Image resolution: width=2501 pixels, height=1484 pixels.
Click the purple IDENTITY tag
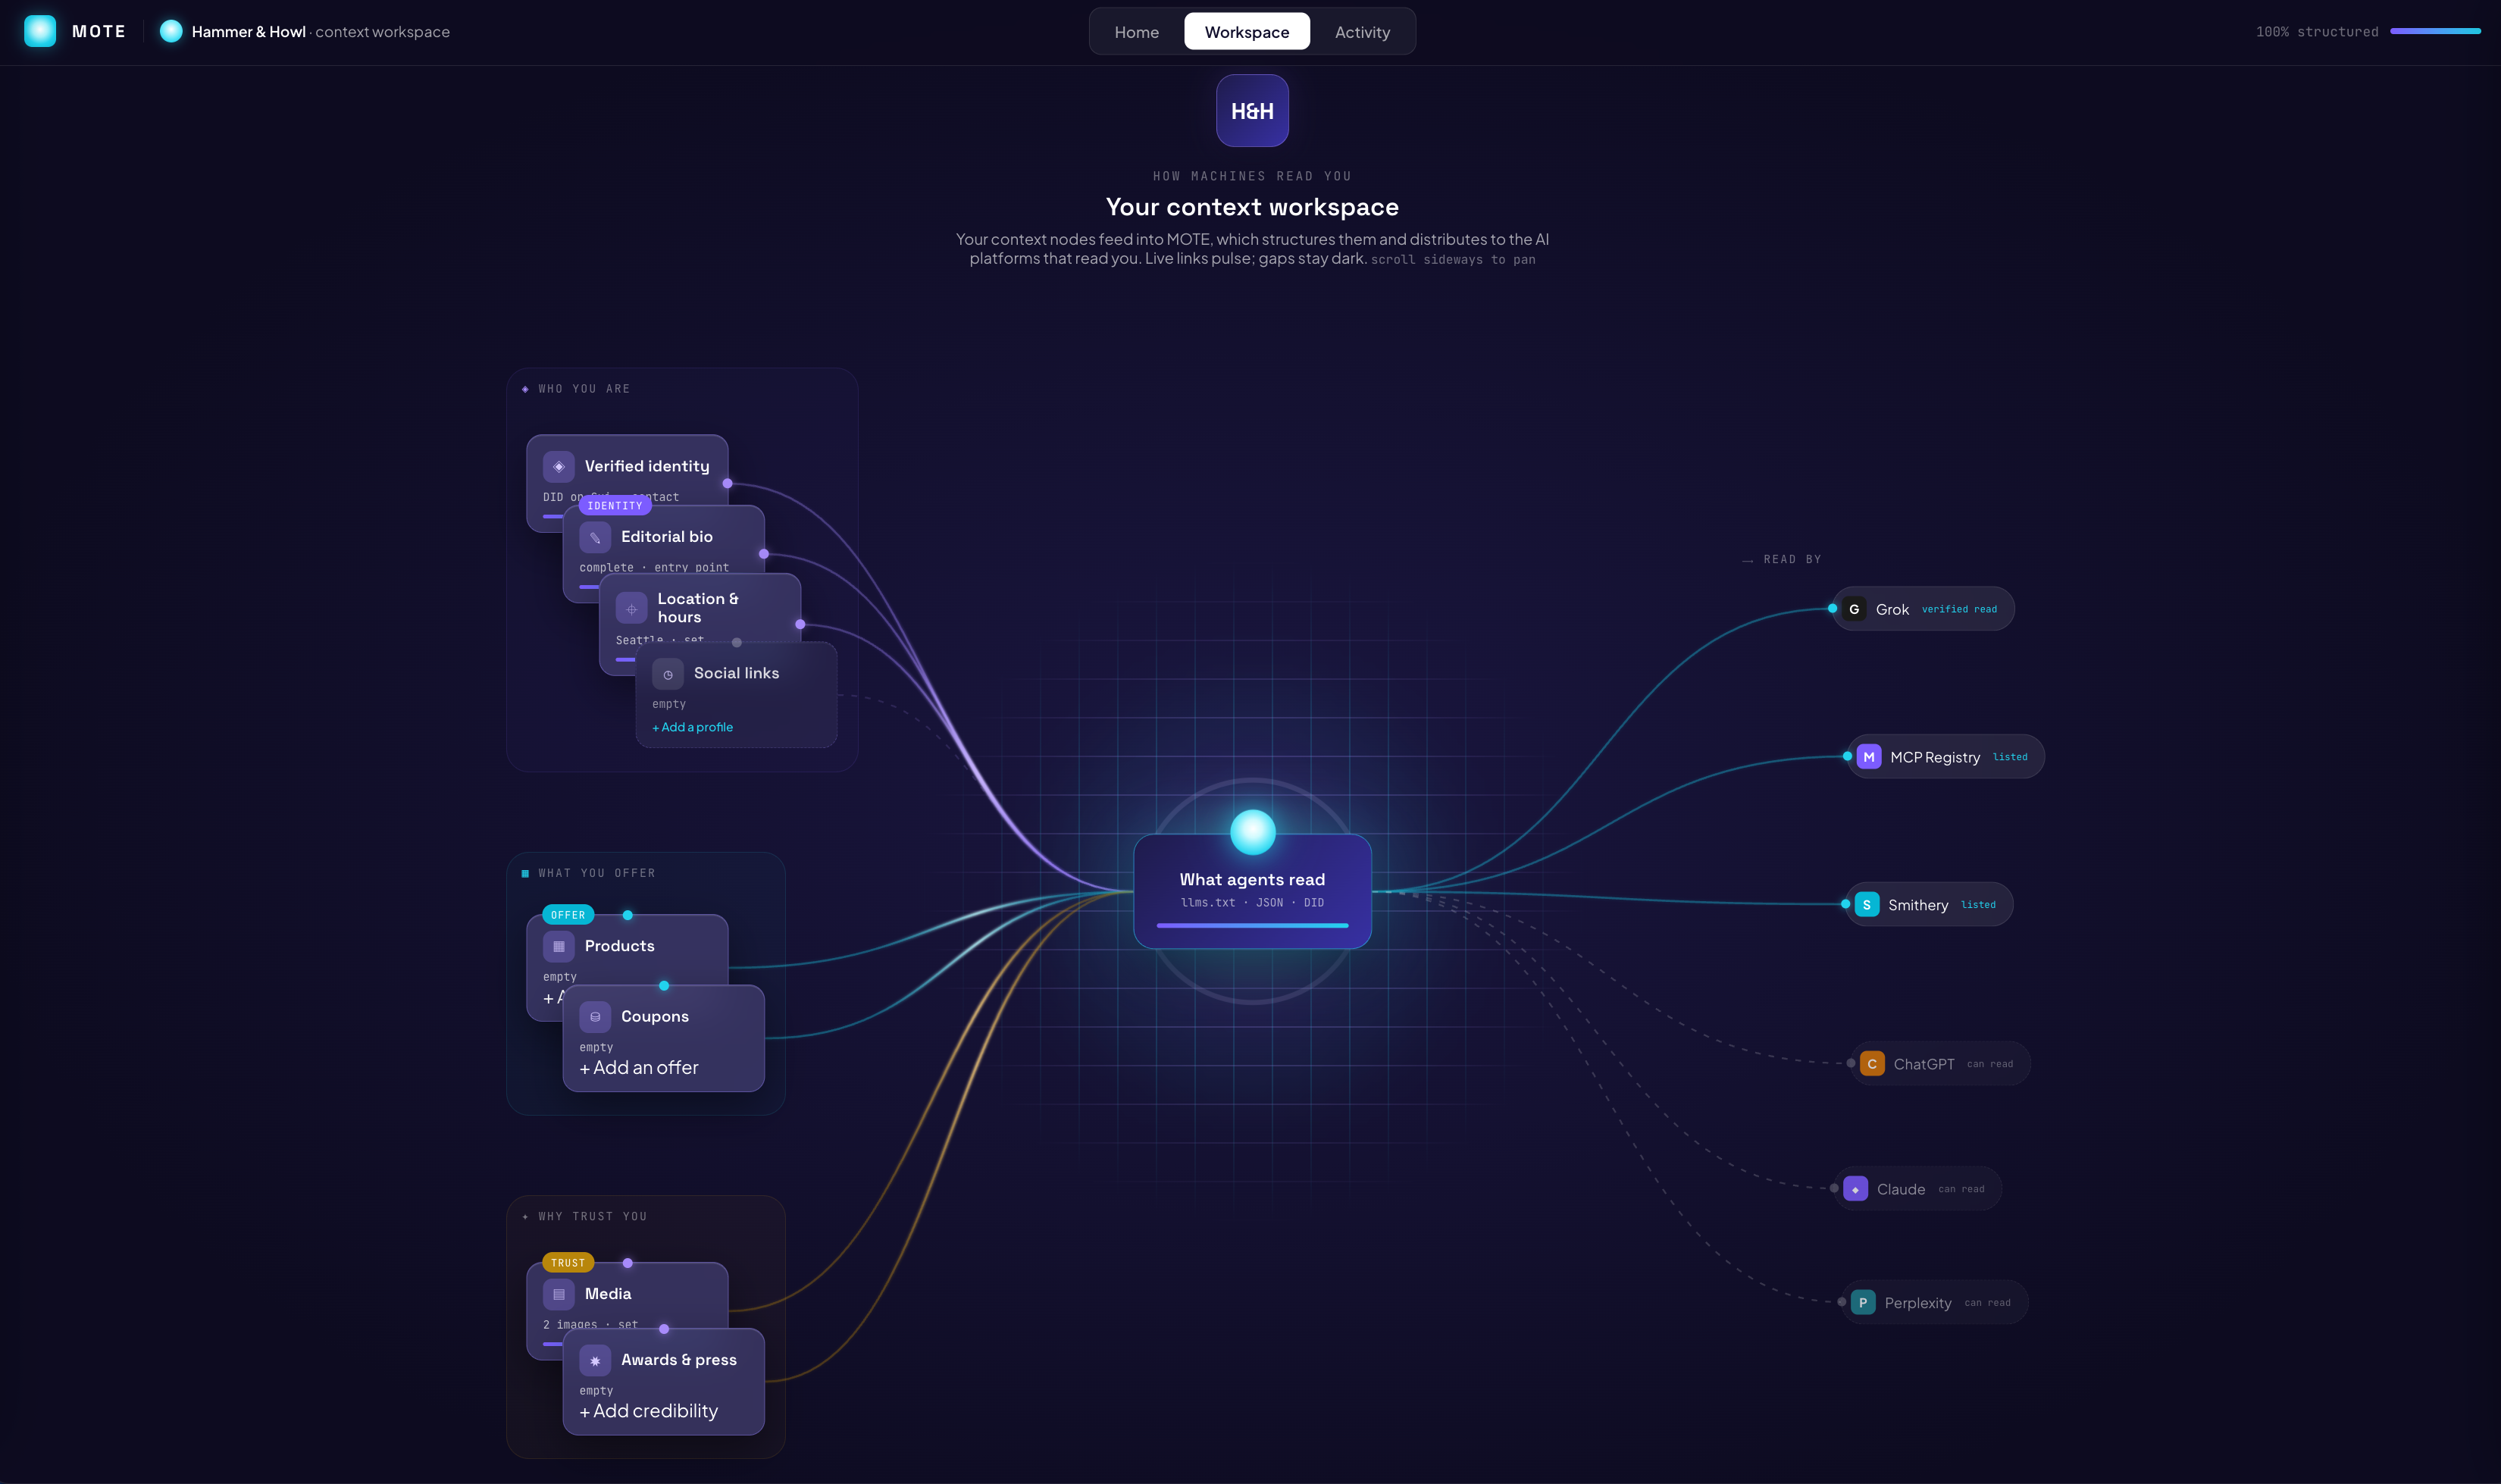click(615, 506)
